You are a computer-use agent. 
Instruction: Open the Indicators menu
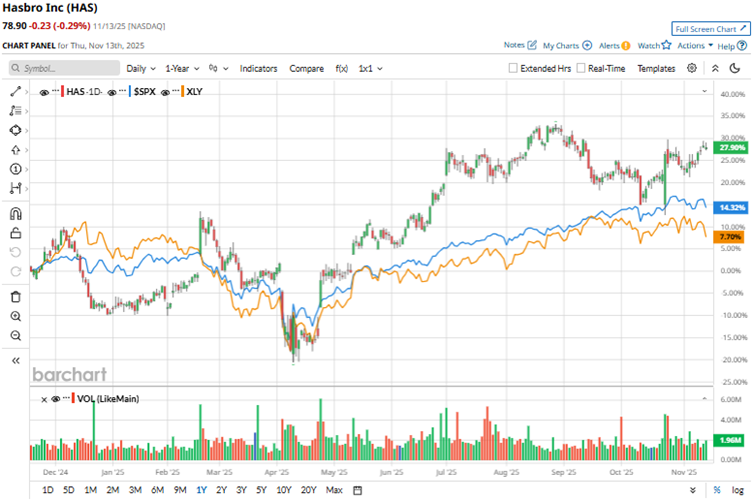[x=258, y=69]
